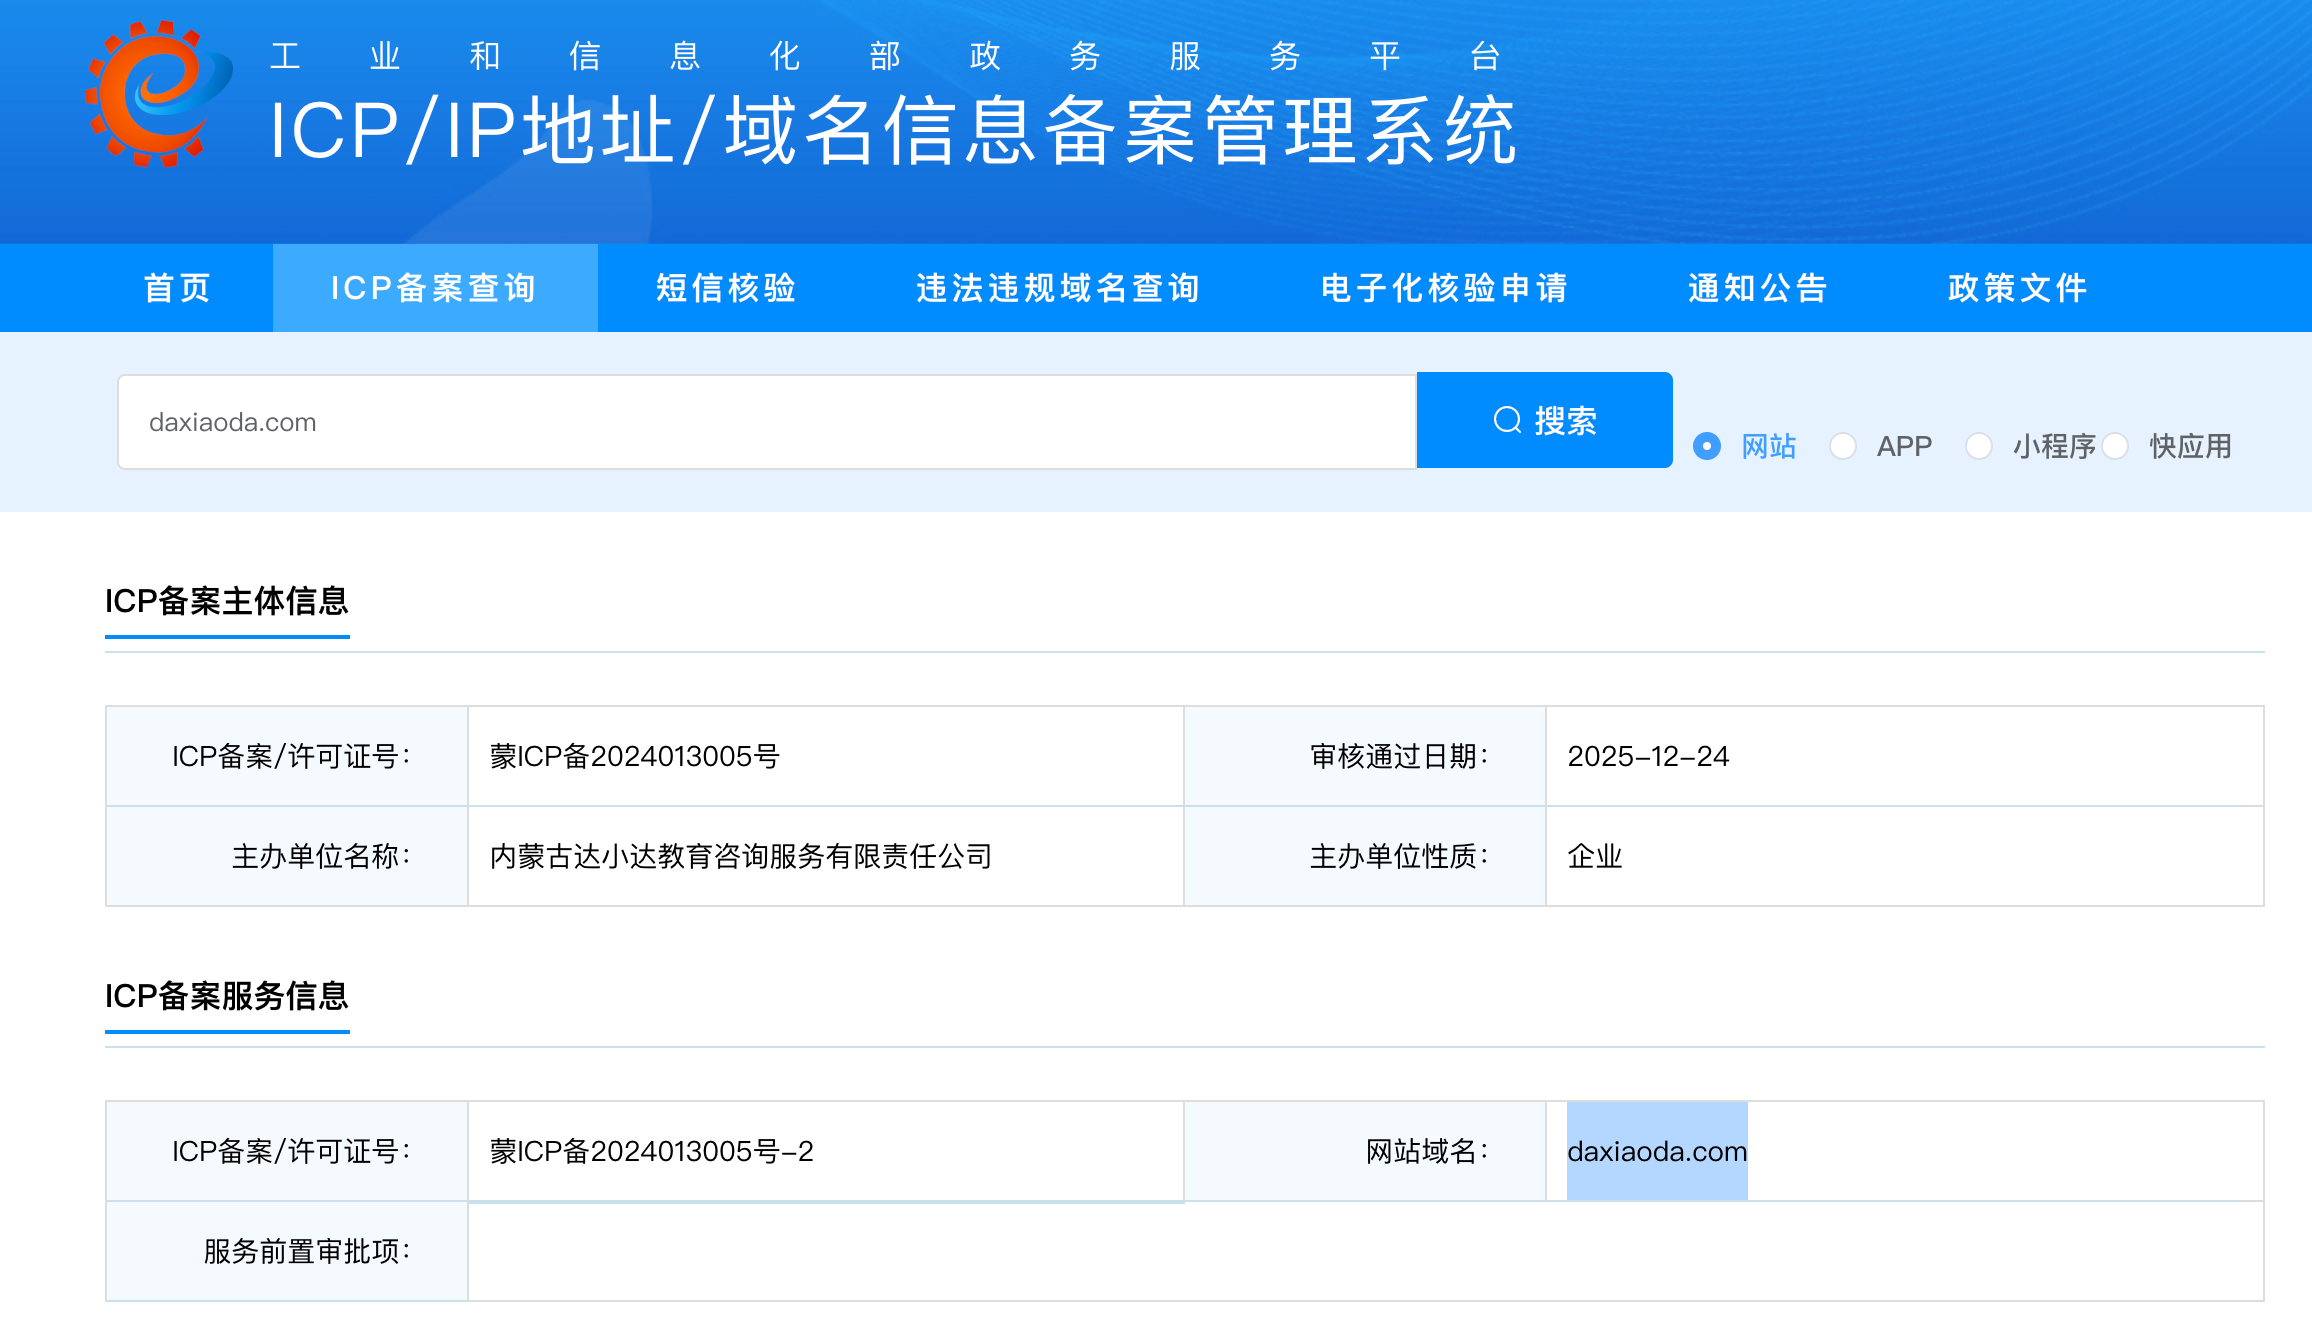The image size is (2312, 1328).
Task: Click the ICP备案服务信息 section heading
Action: [x=227, y=996]
